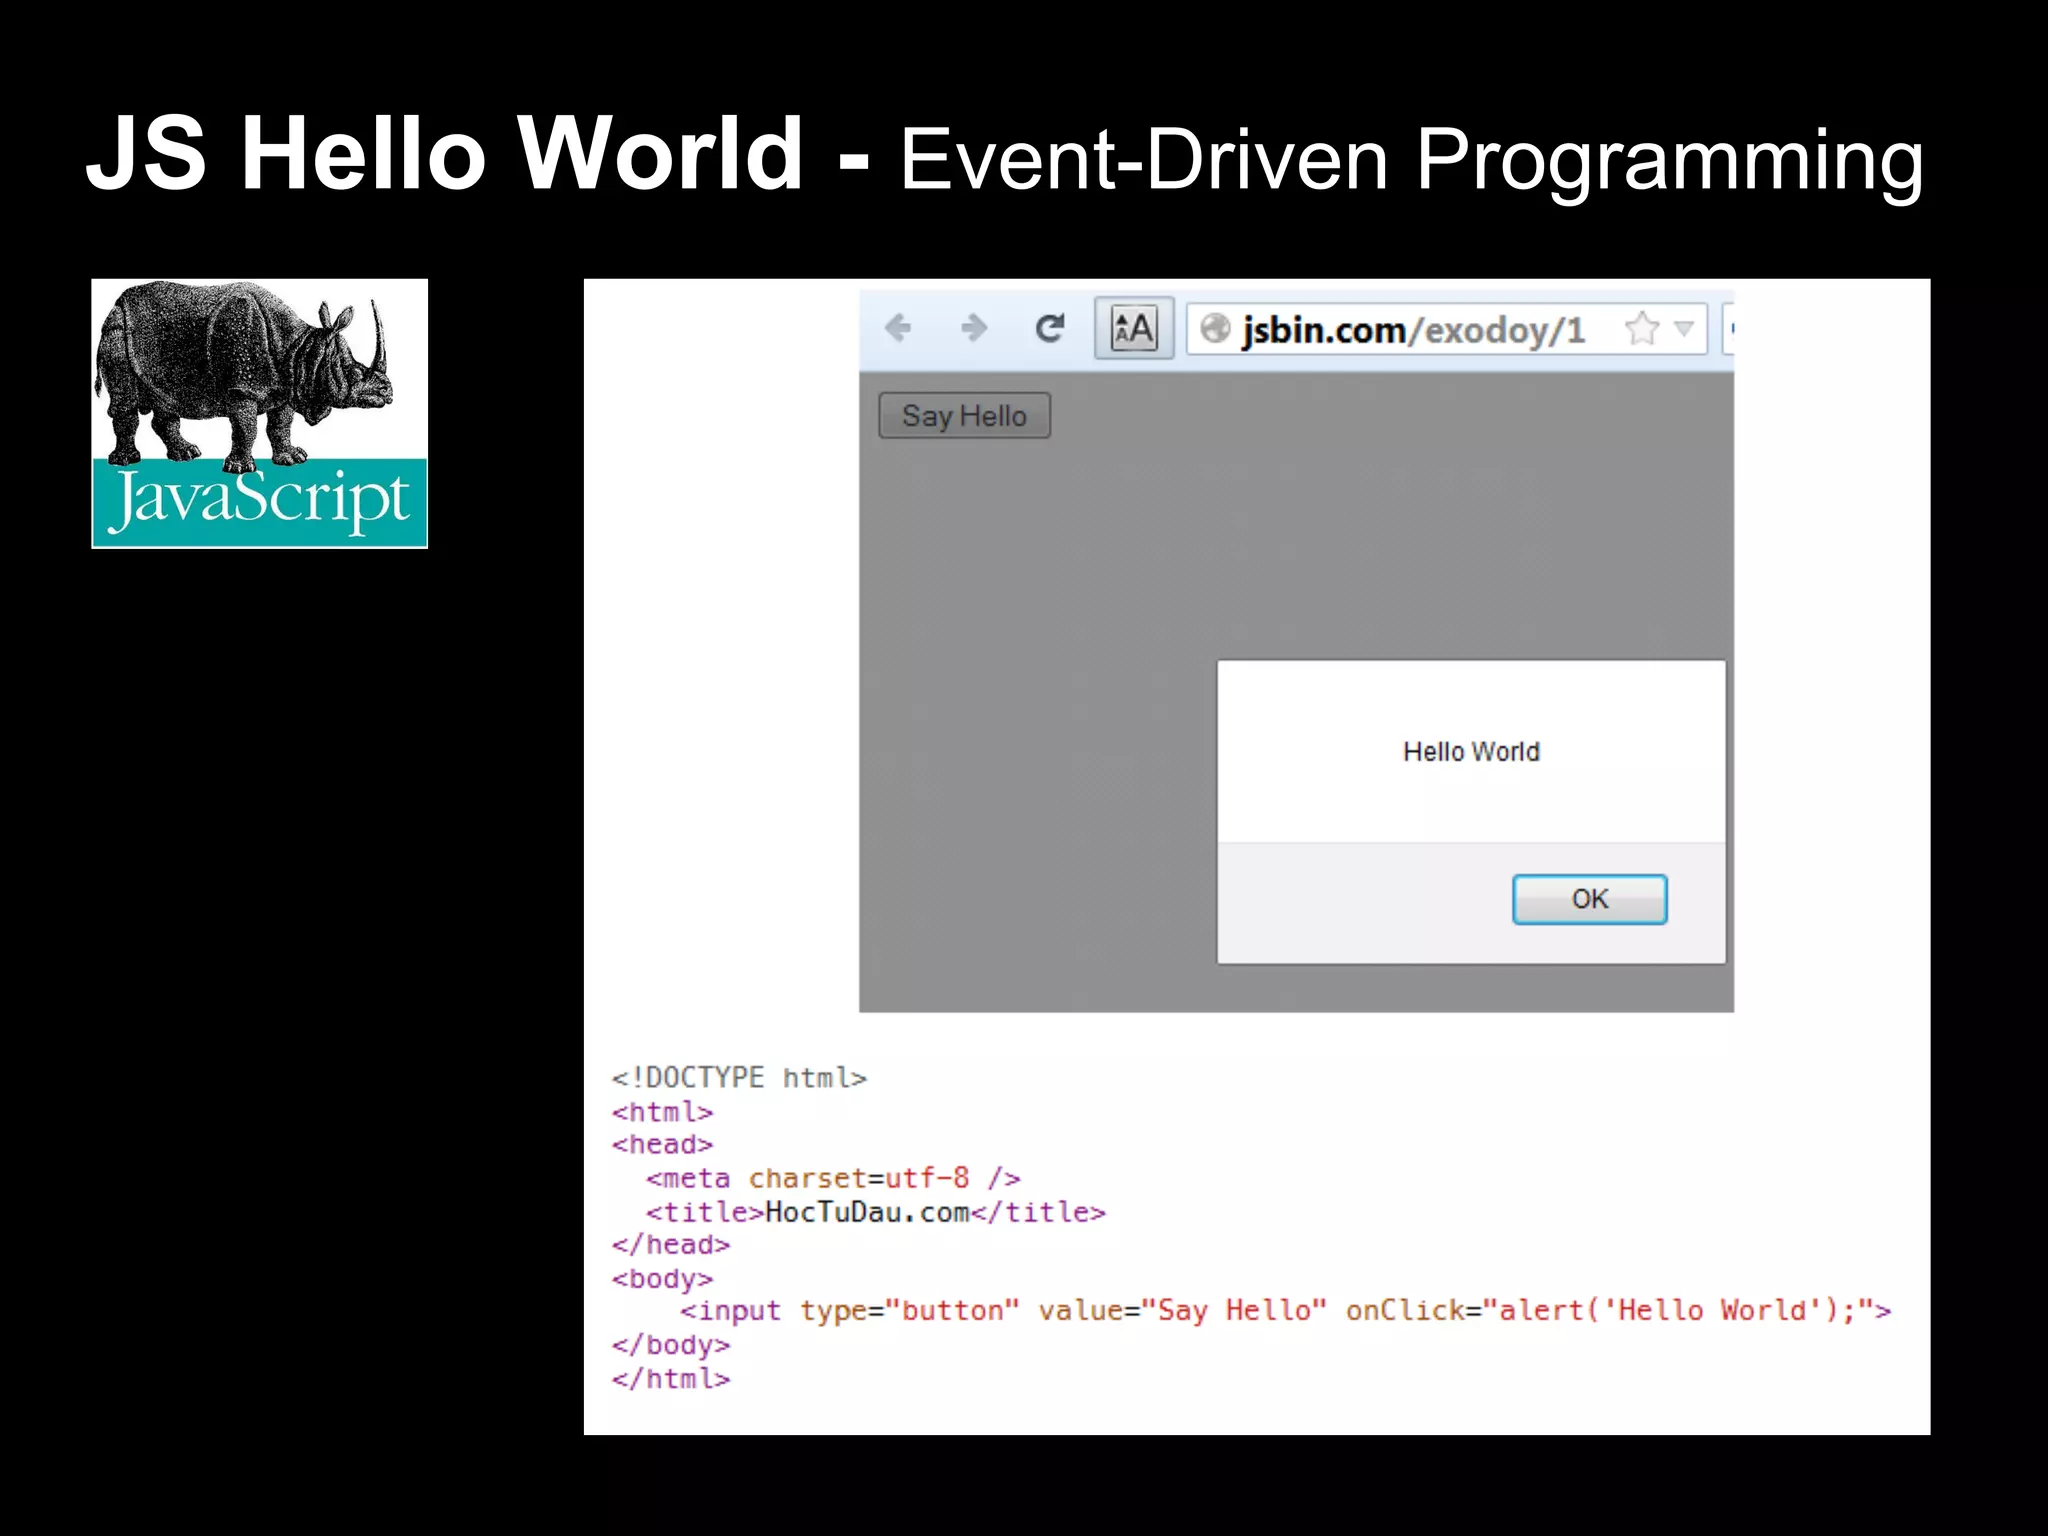Click the JS Hello World heading
This screenshot has height=1536, width=2048.
tap(445, 154)
